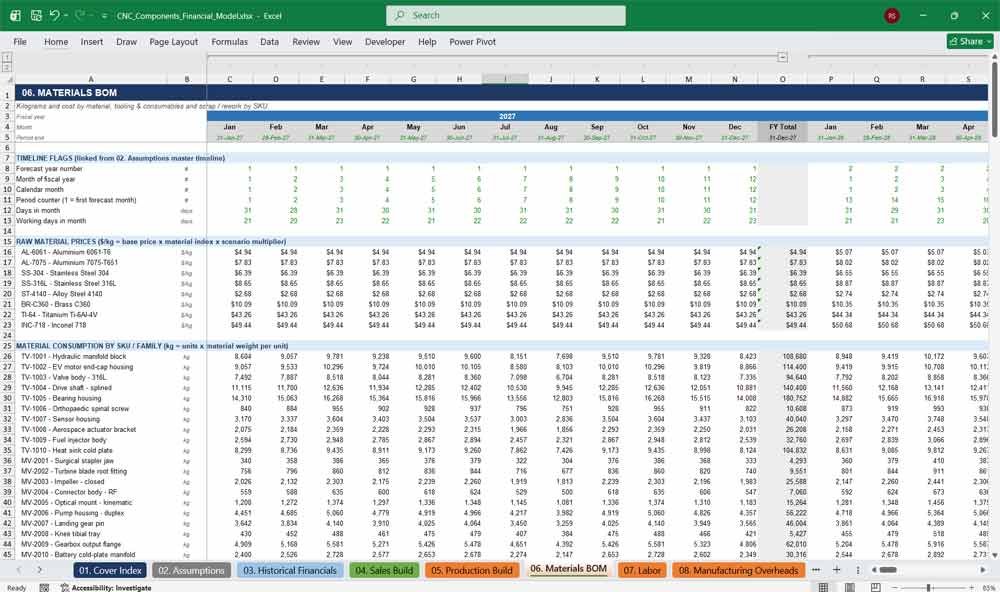Screen dimensions: 1000x592
Task: Click 'MV-2007 - Landing gear pin' row label
Action: point(62,523)
